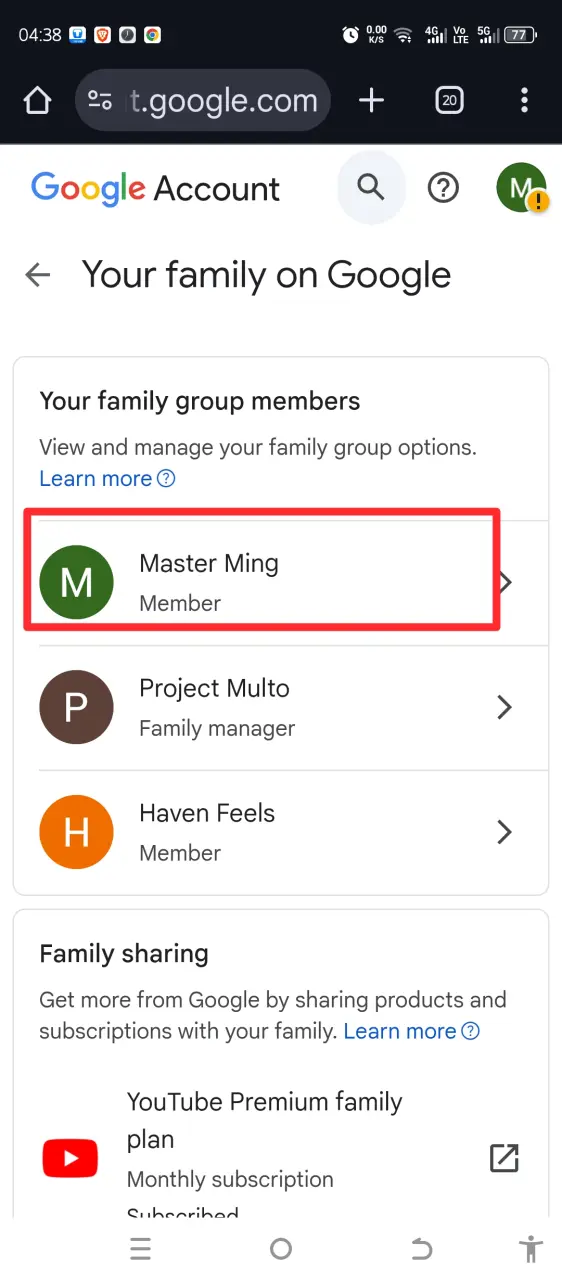Tap the accessibility figure icon

pos(531,1248)
